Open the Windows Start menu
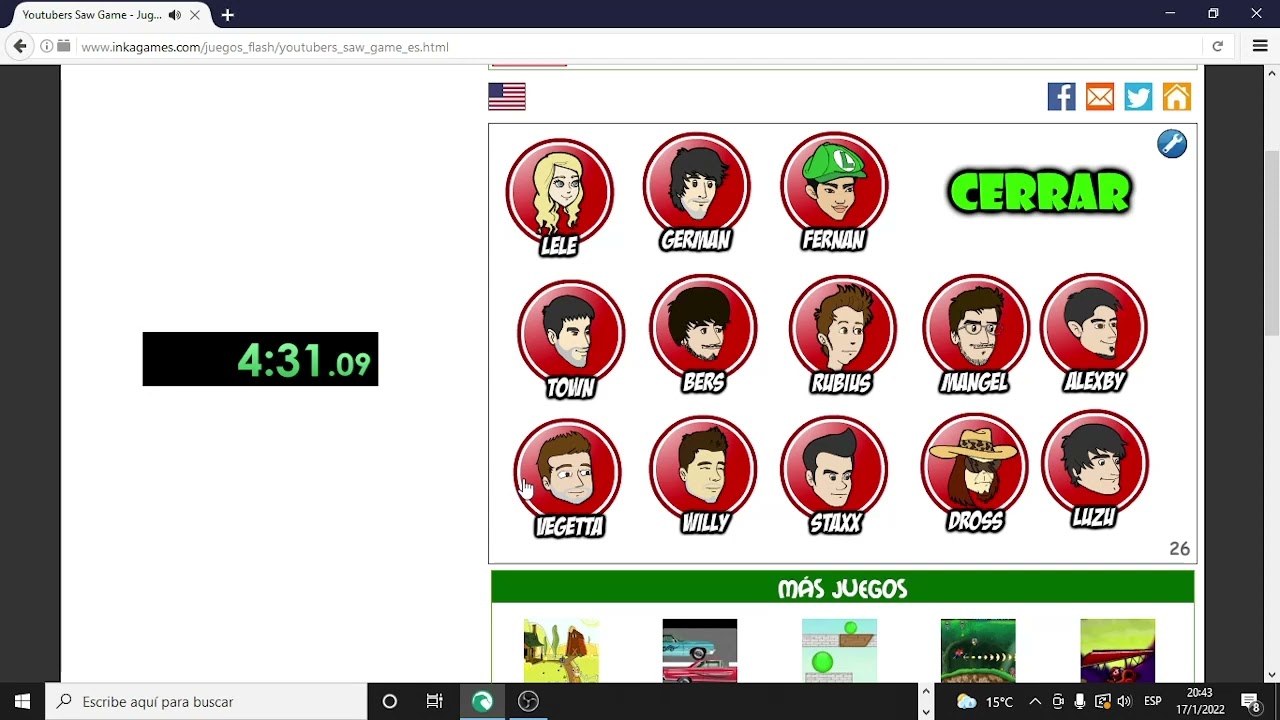 pyautogui.click(x=22, y=701)
